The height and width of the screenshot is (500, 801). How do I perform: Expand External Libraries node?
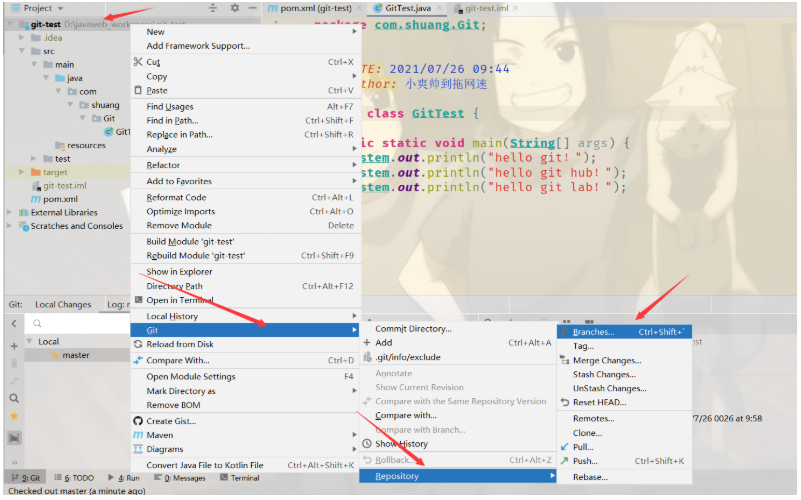9,212
